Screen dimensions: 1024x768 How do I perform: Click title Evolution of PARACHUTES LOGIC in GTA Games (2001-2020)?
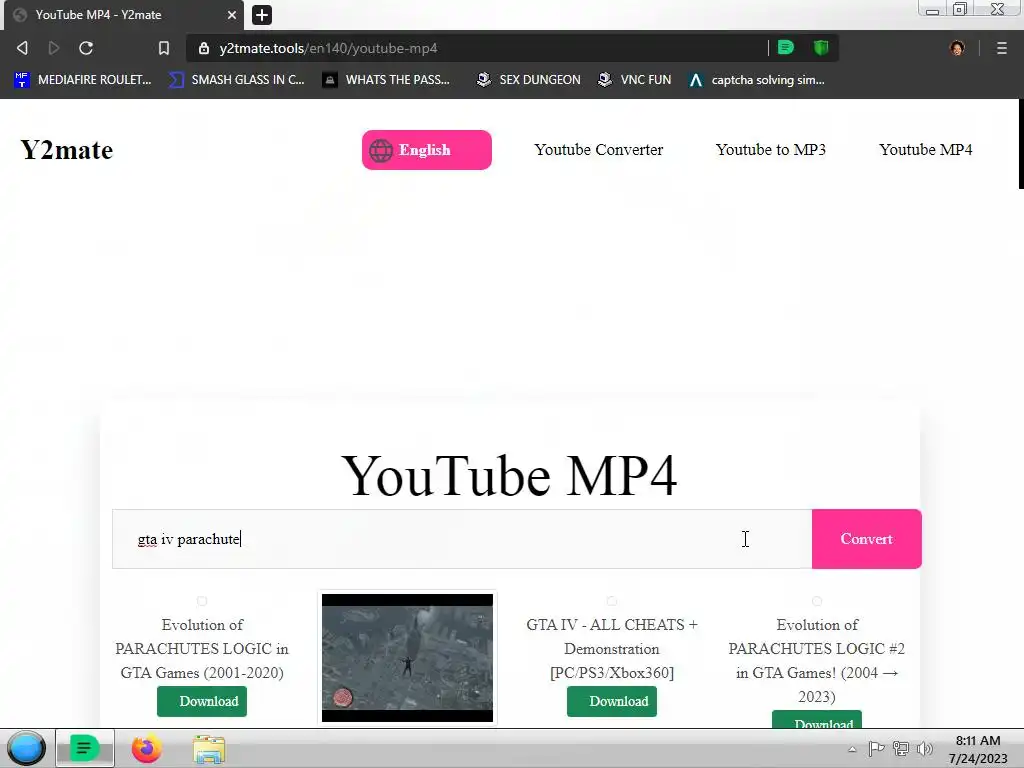202,648
